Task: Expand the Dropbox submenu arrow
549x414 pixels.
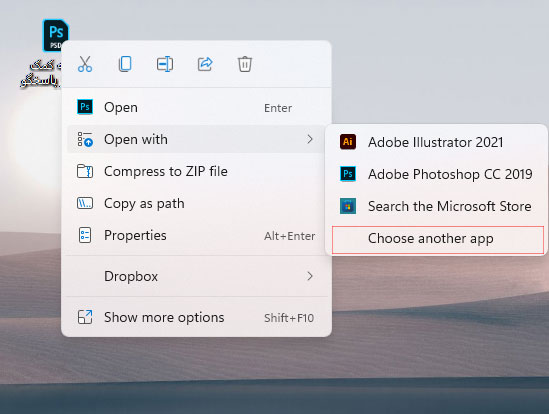Action: pos(310,276)
